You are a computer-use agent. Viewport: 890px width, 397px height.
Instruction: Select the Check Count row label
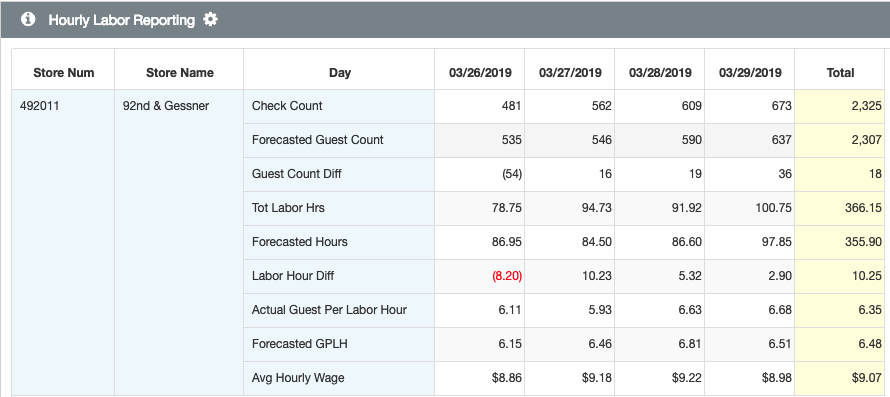(287, 106)
